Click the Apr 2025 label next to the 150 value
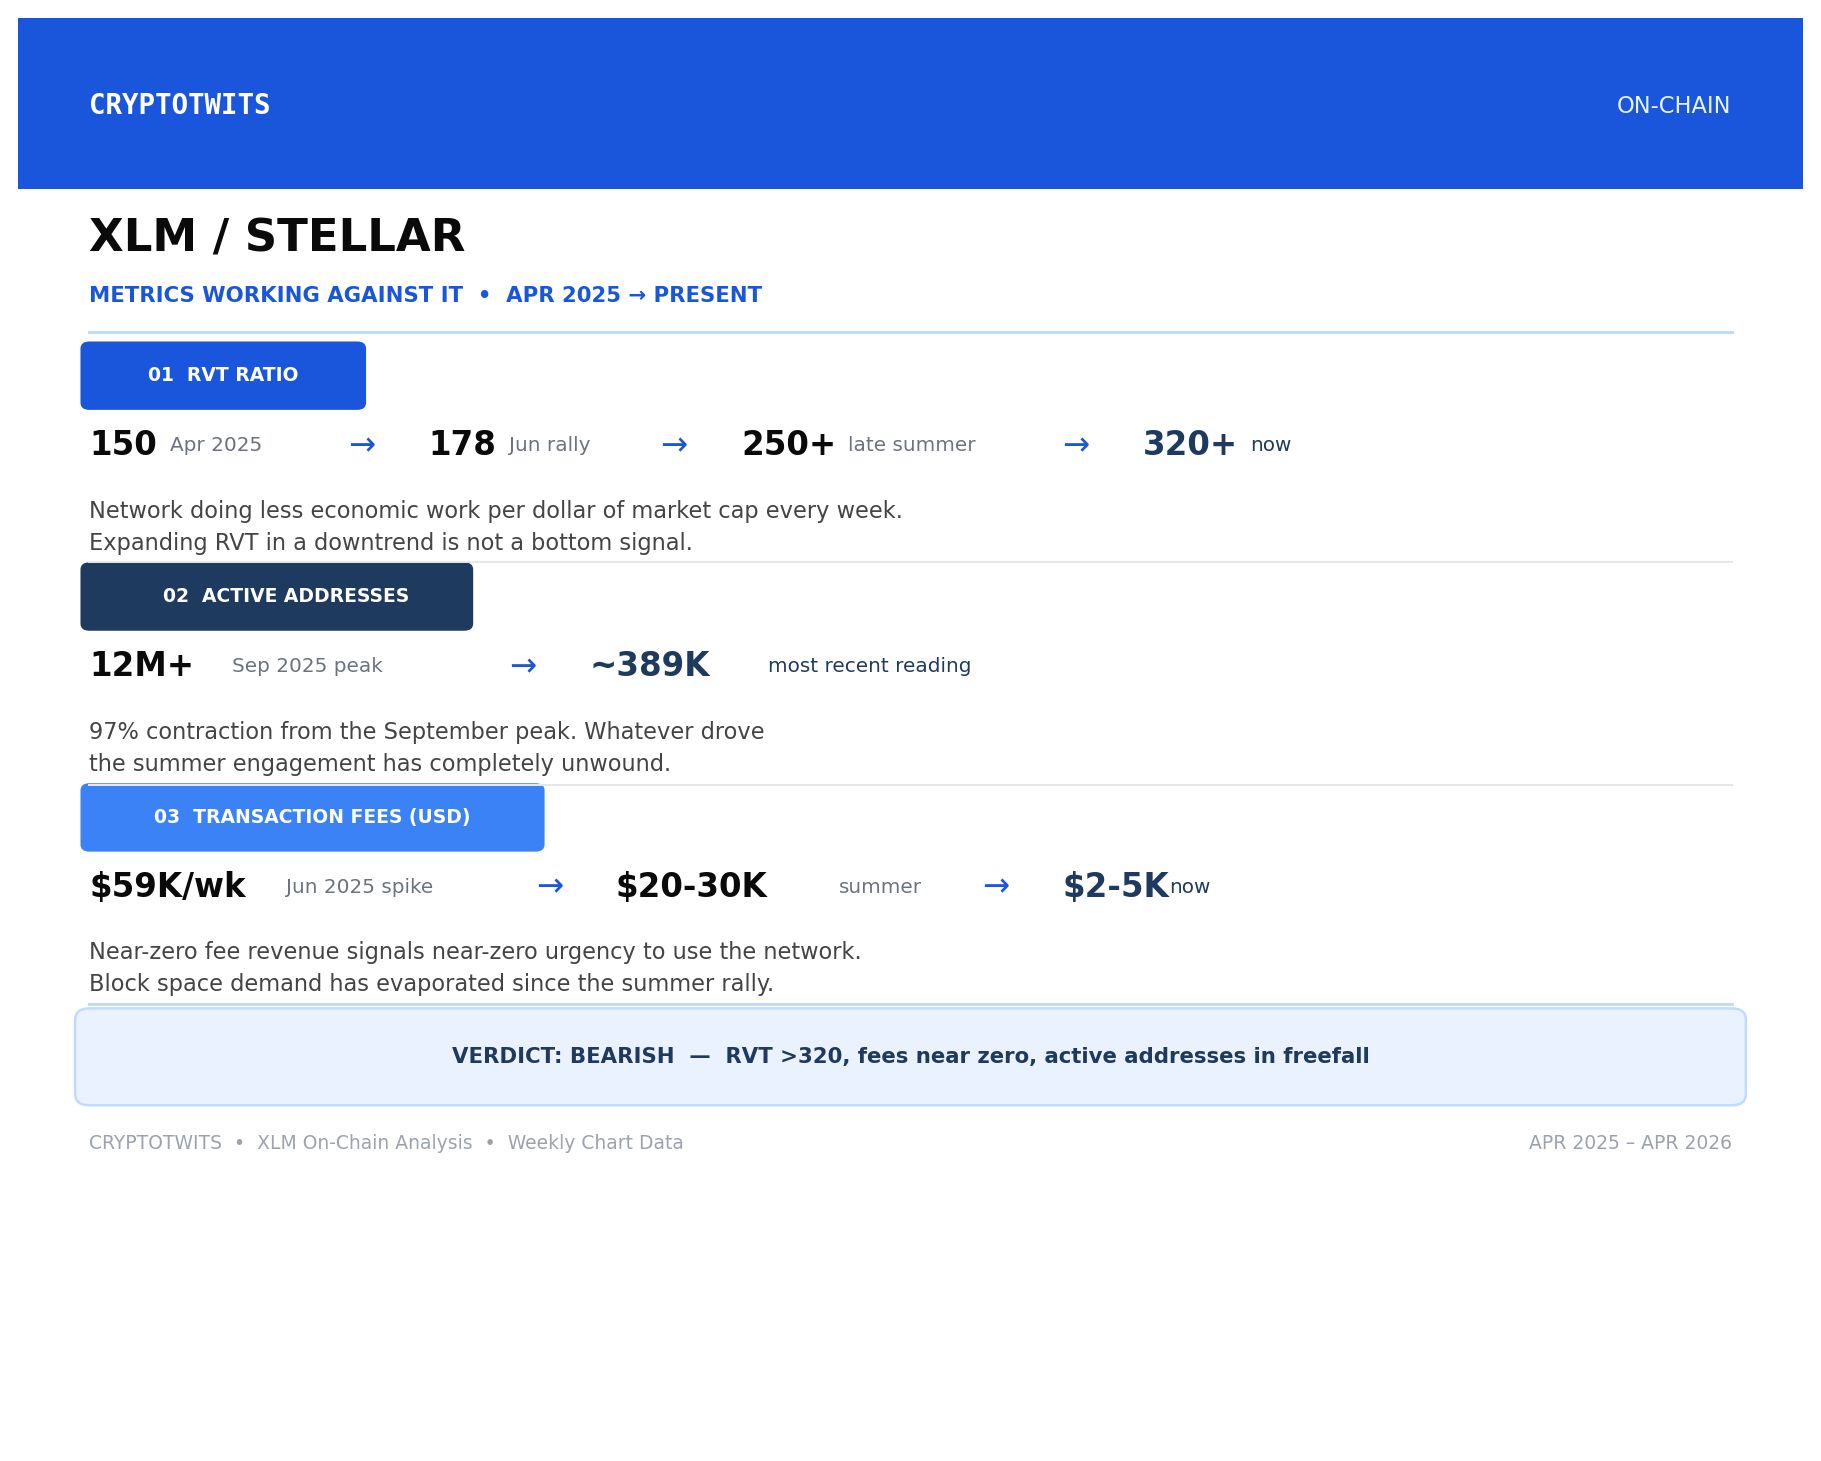This screenshot has height=1461, width=1821. 216,445
